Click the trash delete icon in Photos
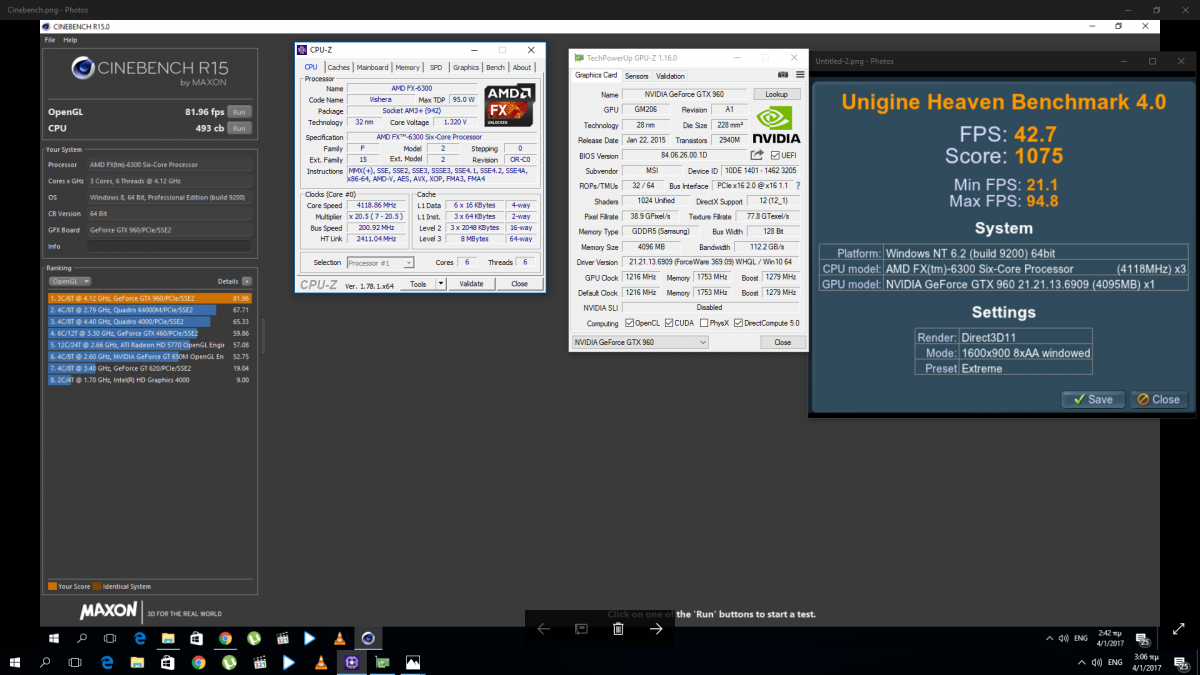The width and height of the screenshot is (1200, 675). pos(618,628)
